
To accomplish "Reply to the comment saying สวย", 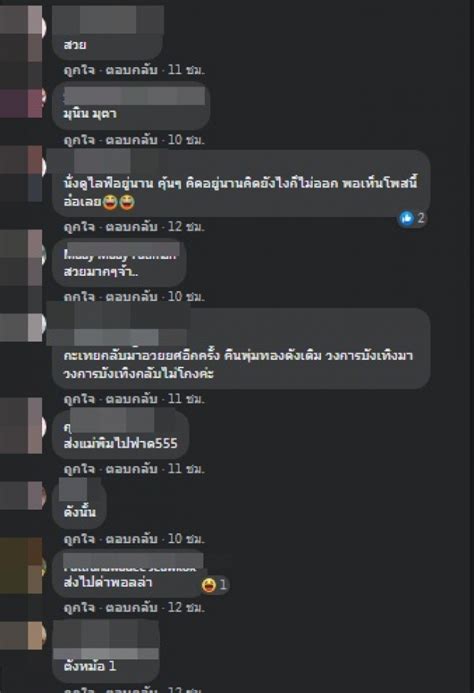I will (131, 69).
